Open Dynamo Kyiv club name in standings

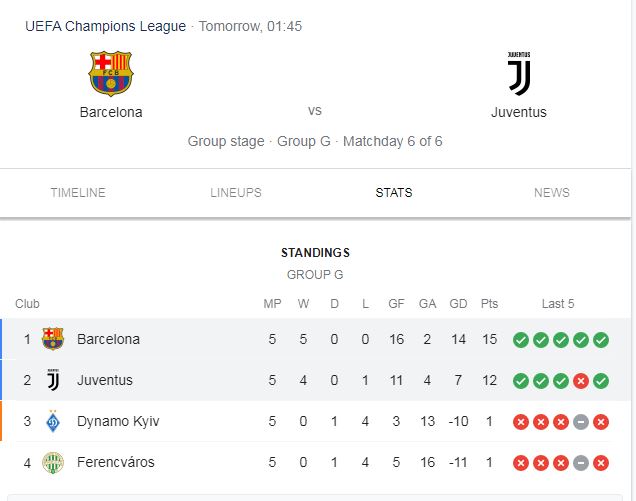tap(118, 421)
